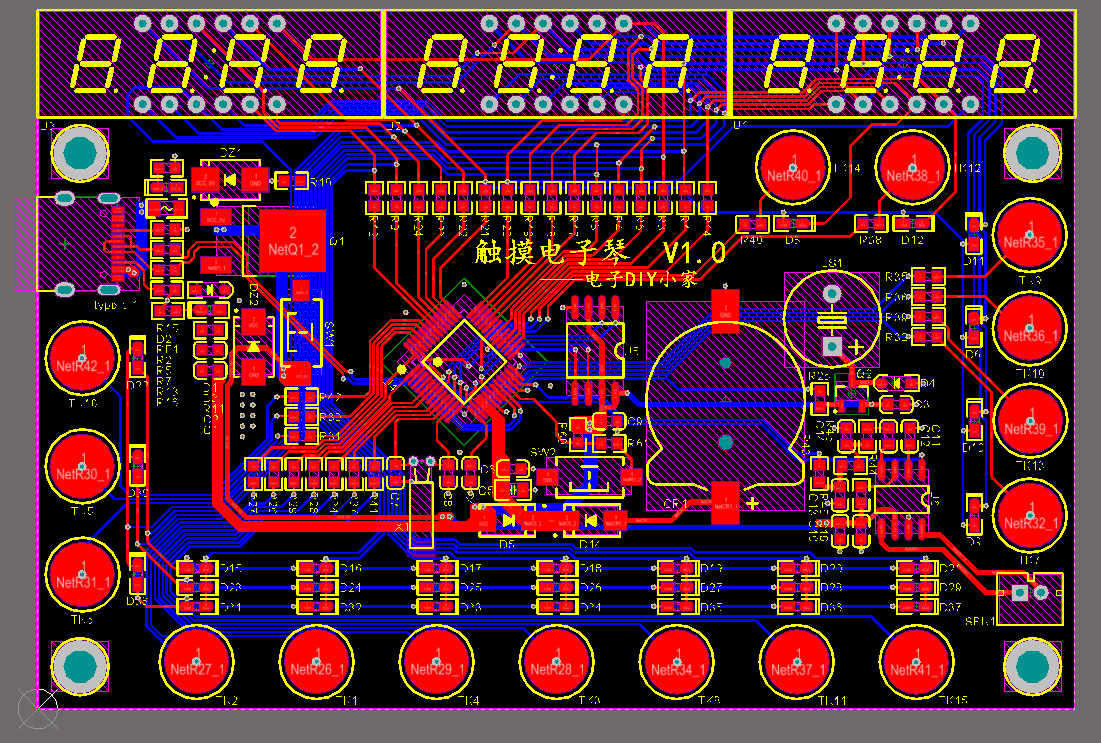This screenshot has width=1101, height=743.
Task: Click the bottom-right mounting hole
Action: (x=1032, y=667)
